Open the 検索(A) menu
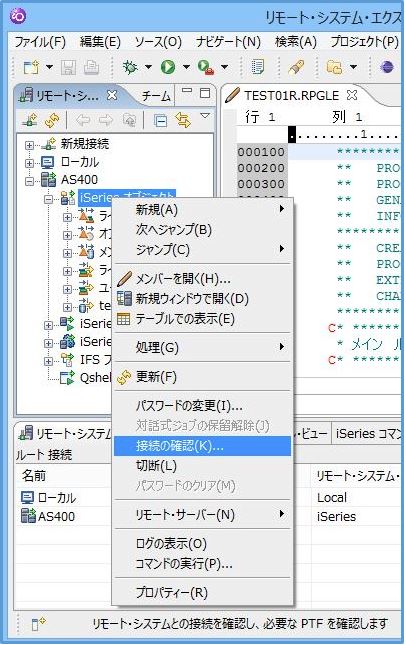Image resolution: width=406 pixels, height=645 pixels. pos(296,42)
